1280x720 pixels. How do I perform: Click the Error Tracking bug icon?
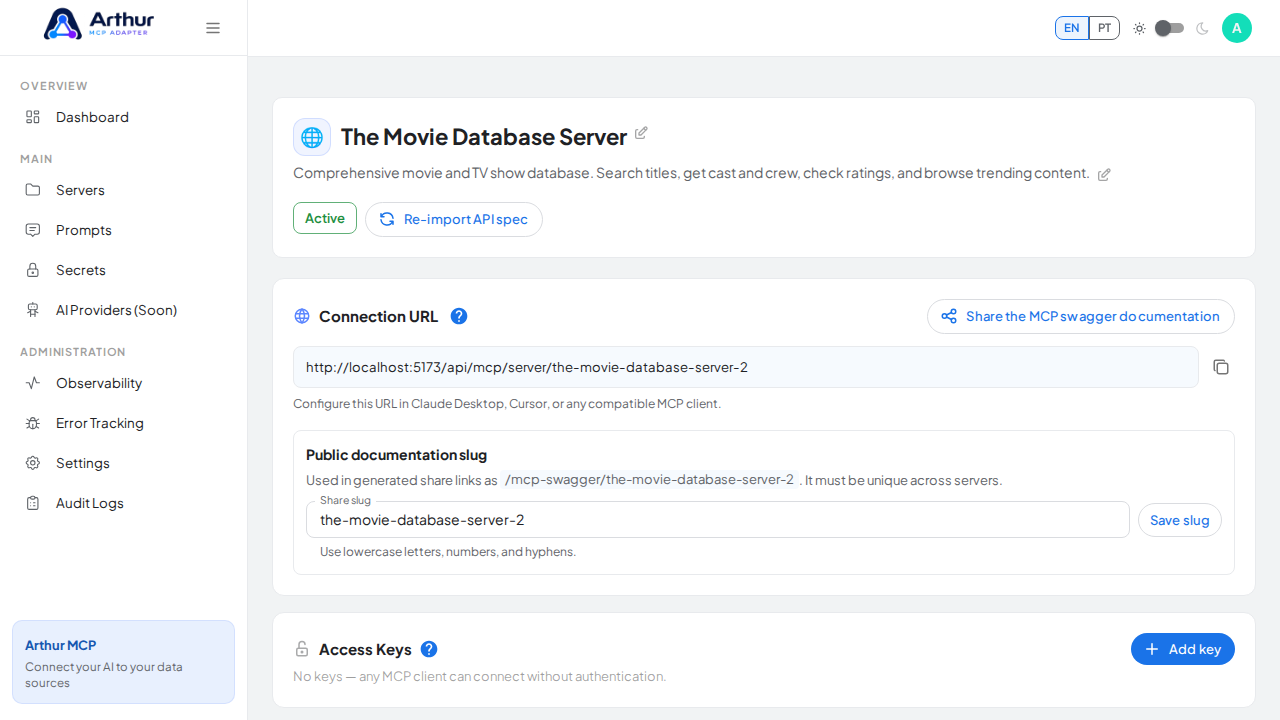pyautogui.click(x=33, y=423)
